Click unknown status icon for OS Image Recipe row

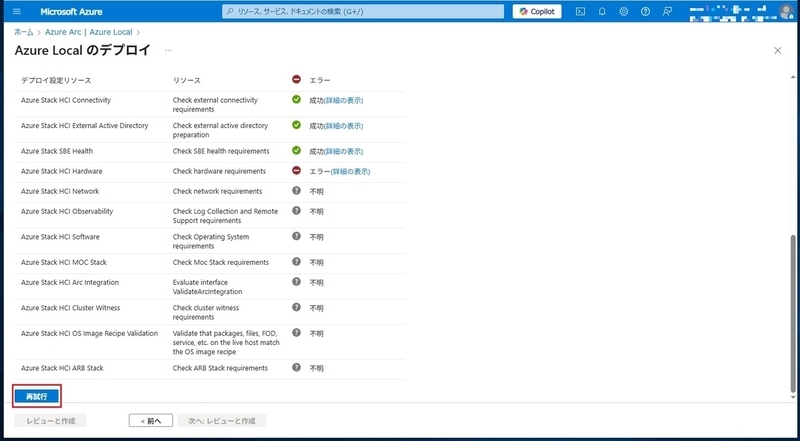coord(296,332)
